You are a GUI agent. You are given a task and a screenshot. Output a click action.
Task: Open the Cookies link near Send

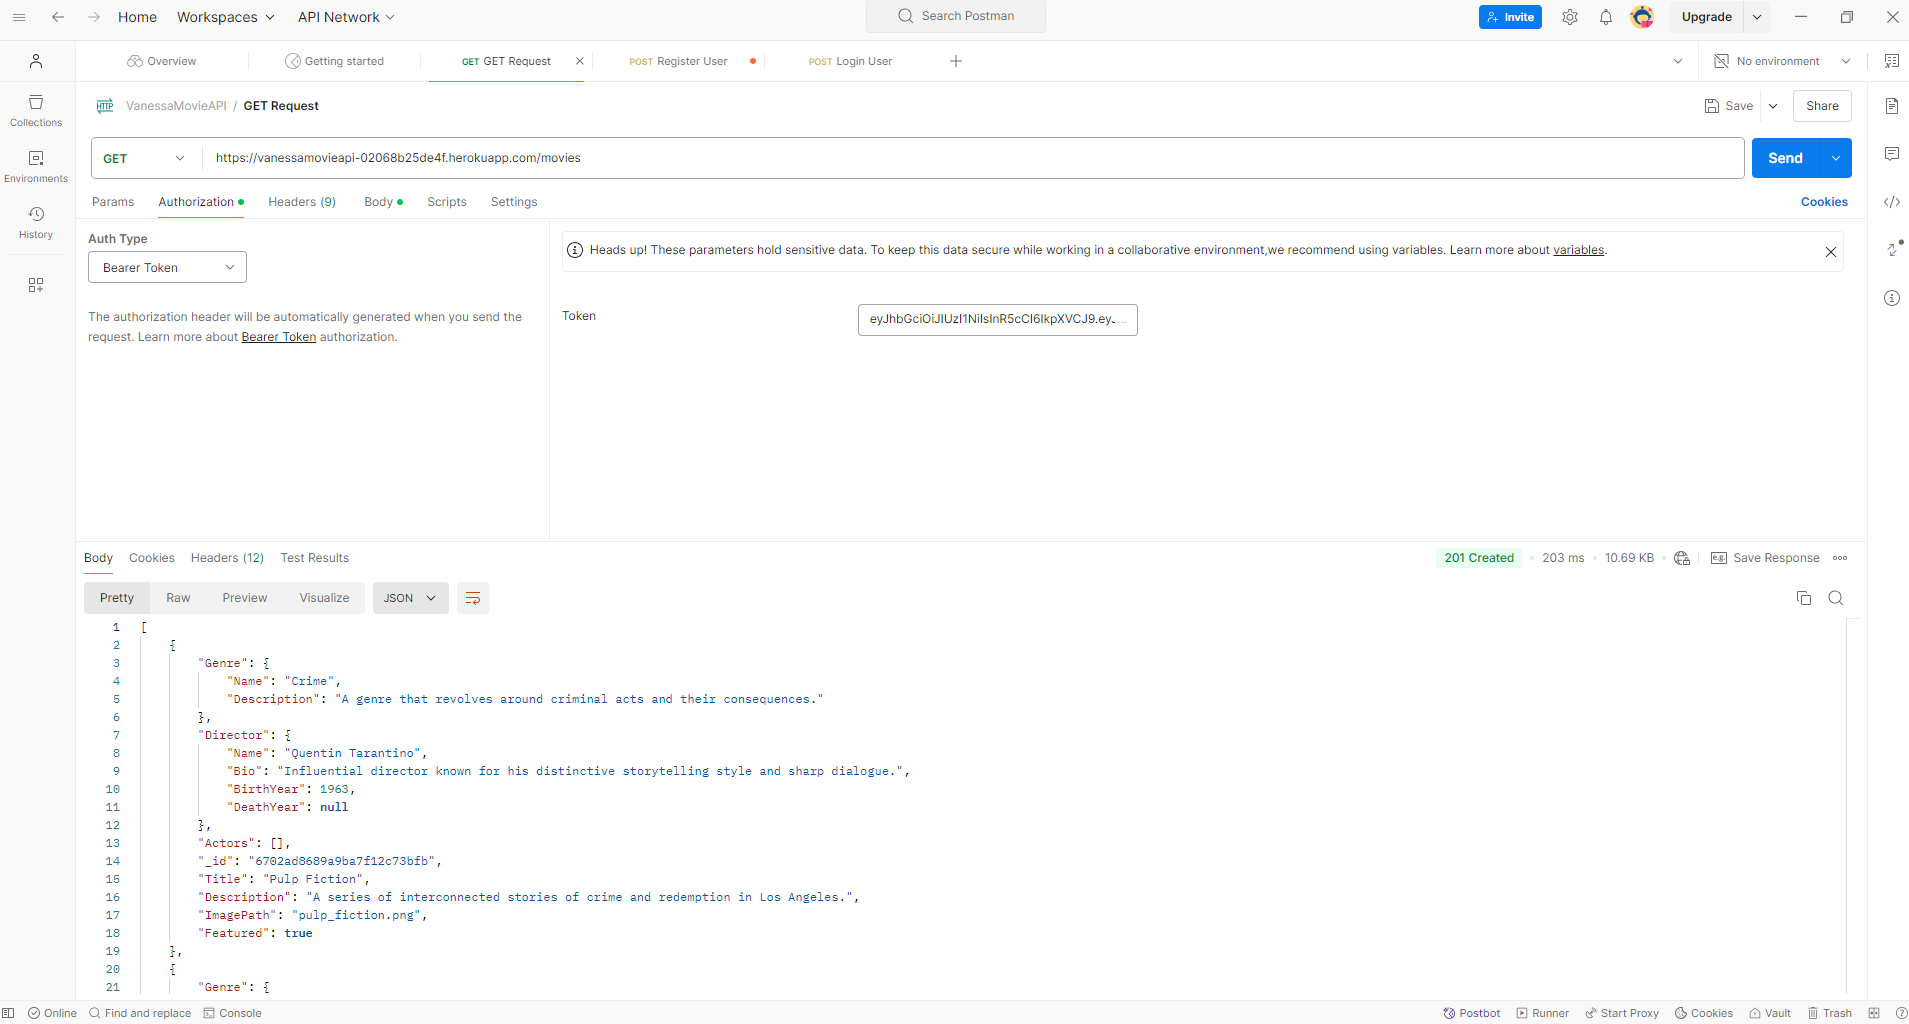(1824, 202)
